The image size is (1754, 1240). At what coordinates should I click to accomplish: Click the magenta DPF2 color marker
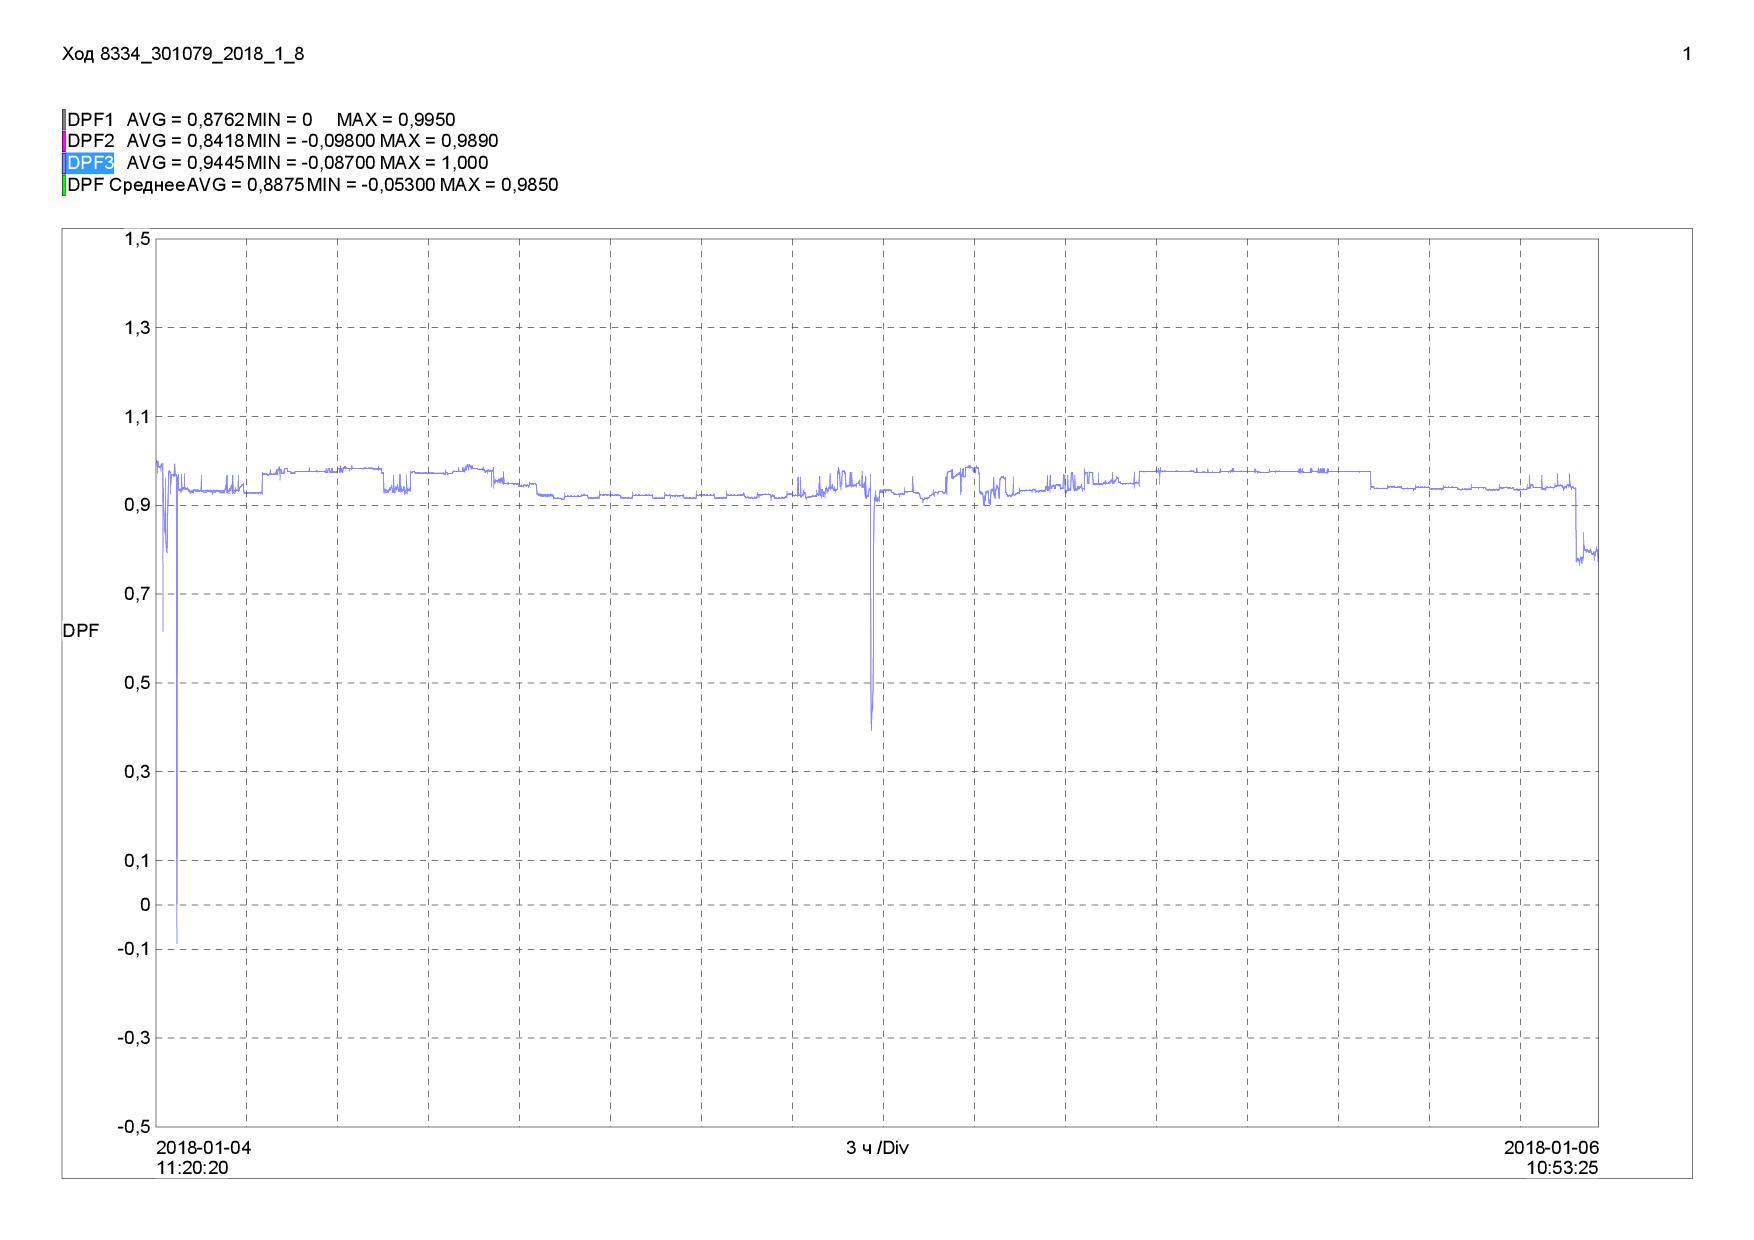tap(64, 141)
